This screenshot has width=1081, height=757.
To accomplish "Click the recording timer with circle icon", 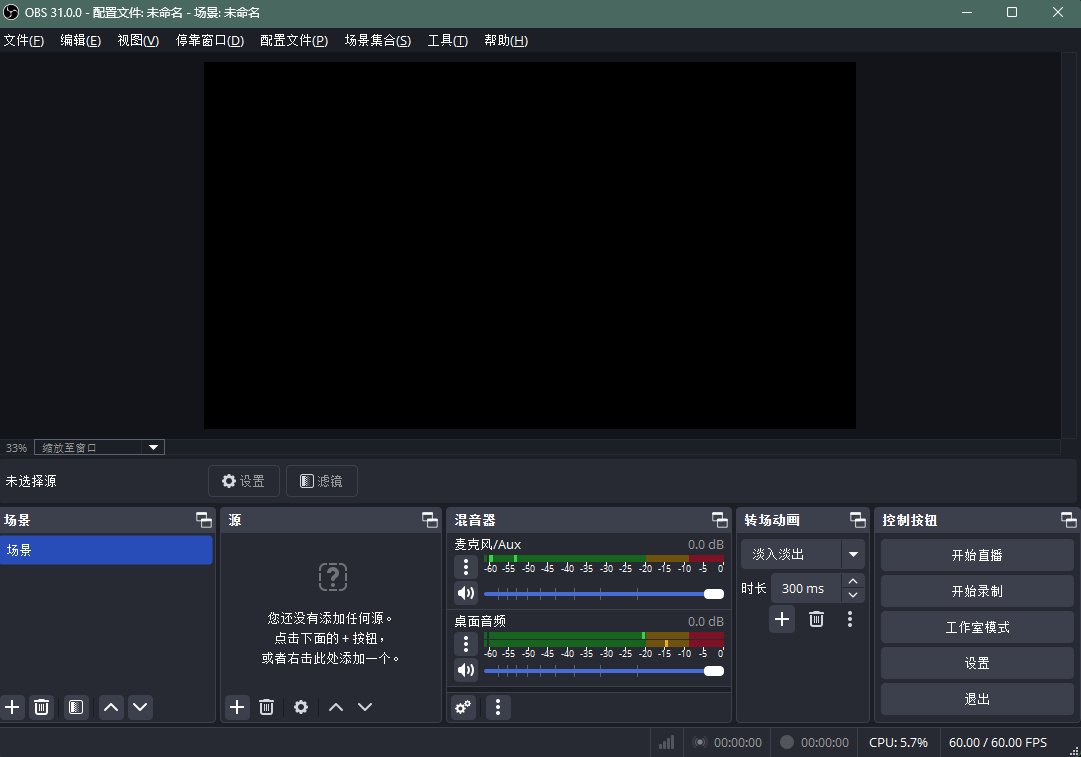I will 814,743.
